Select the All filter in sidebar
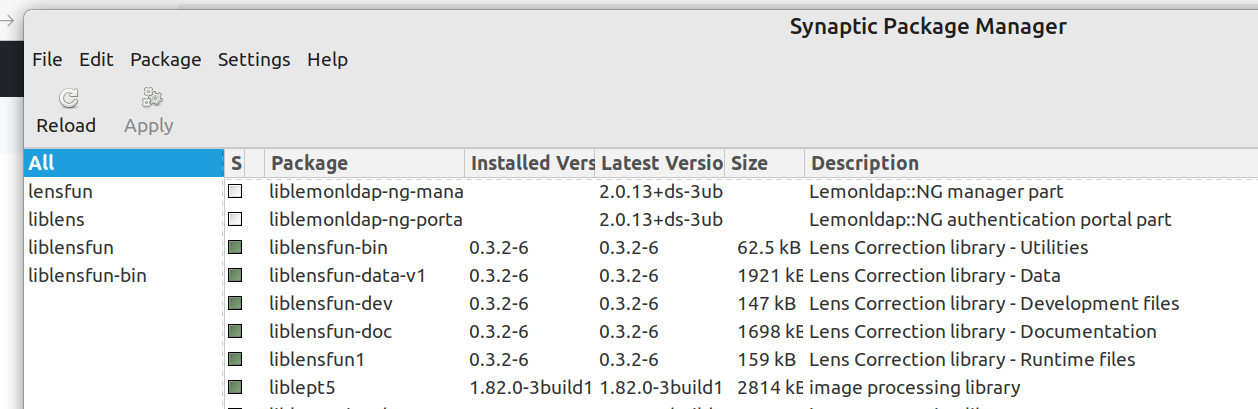 (x=42, y=163)
